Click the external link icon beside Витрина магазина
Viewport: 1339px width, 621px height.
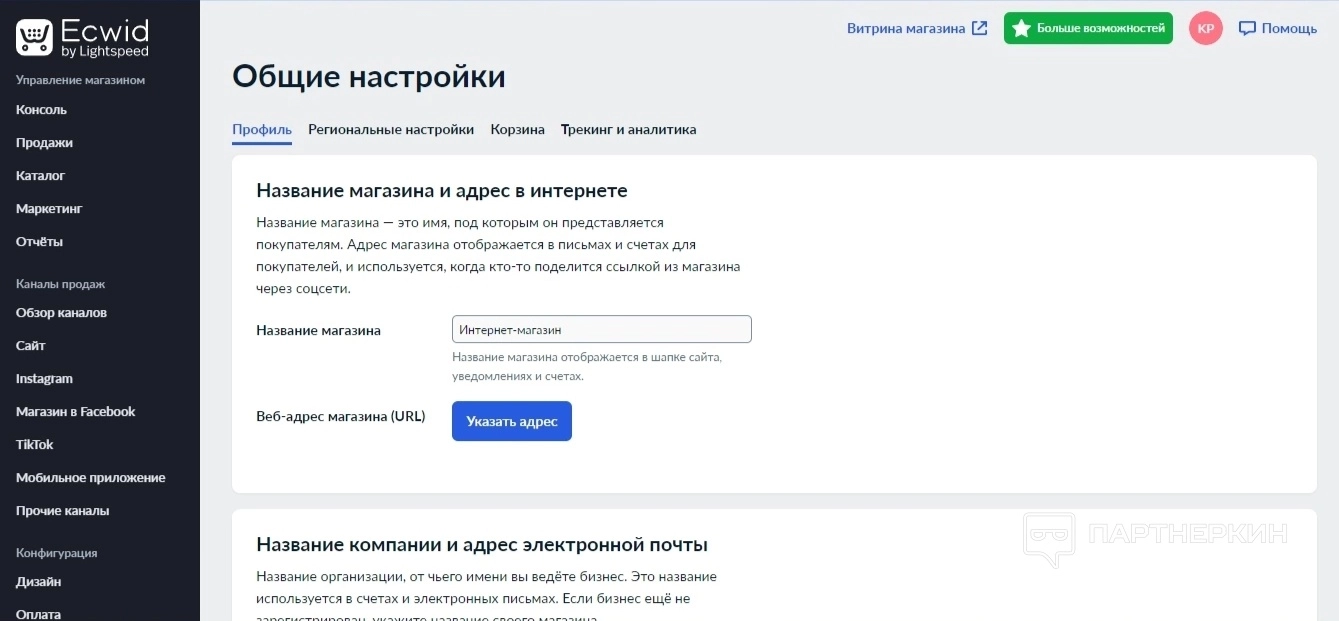[x=980, y=28]
